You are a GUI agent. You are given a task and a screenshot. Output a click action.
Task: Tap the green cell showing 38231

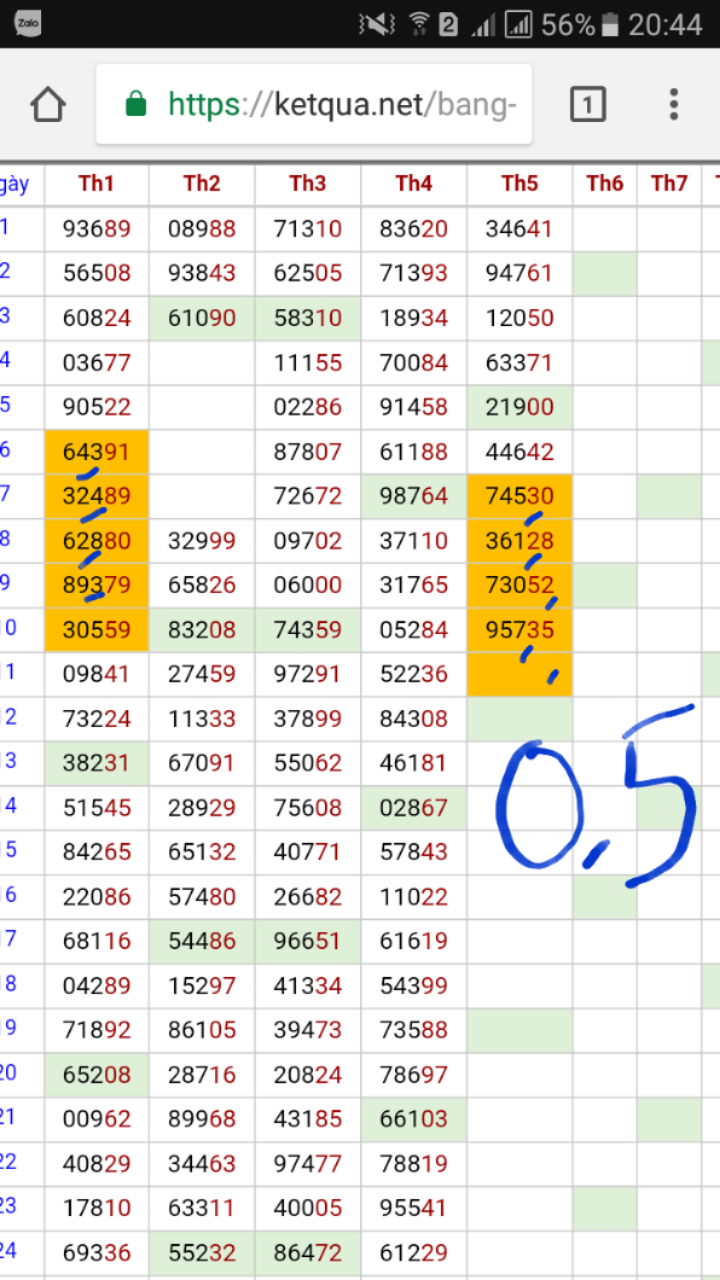(97, 763)
